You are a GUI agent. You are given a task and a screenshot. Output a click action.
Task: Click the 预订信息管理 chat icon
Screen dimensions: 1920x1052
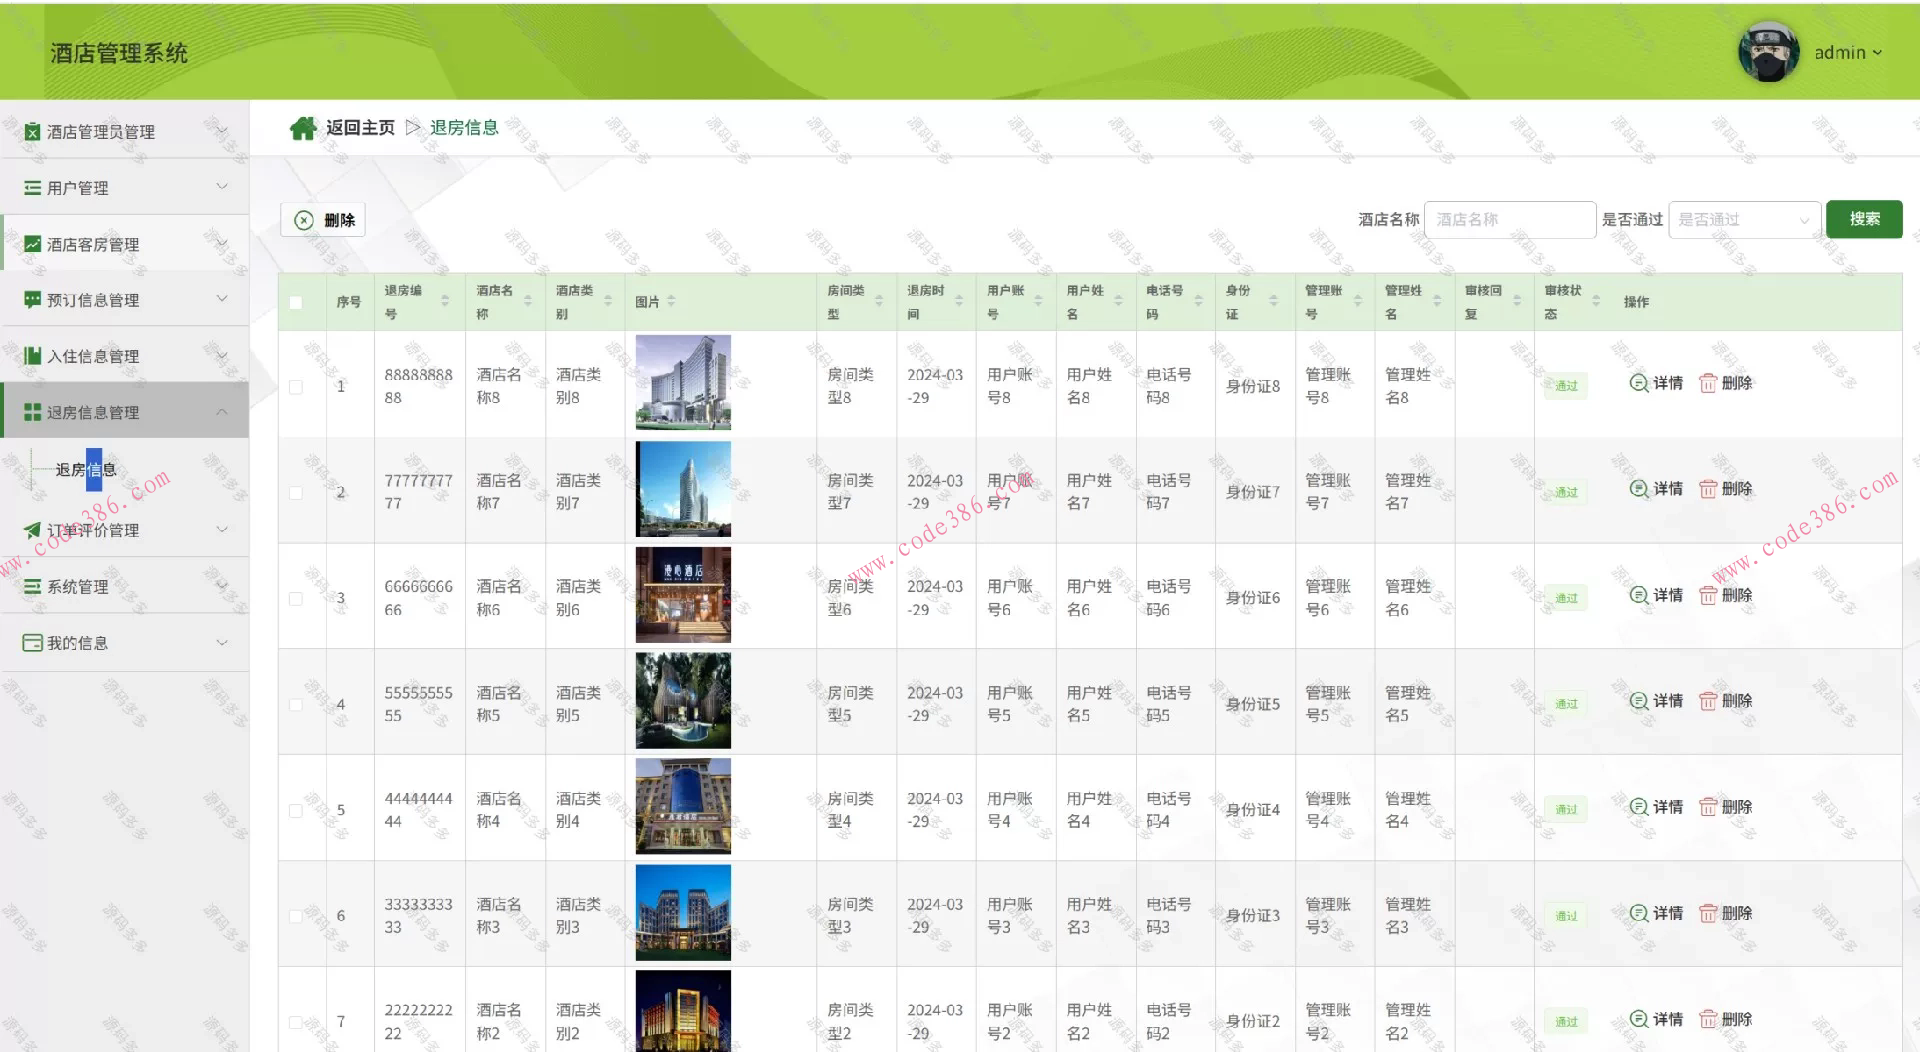[x=32, y=300]
